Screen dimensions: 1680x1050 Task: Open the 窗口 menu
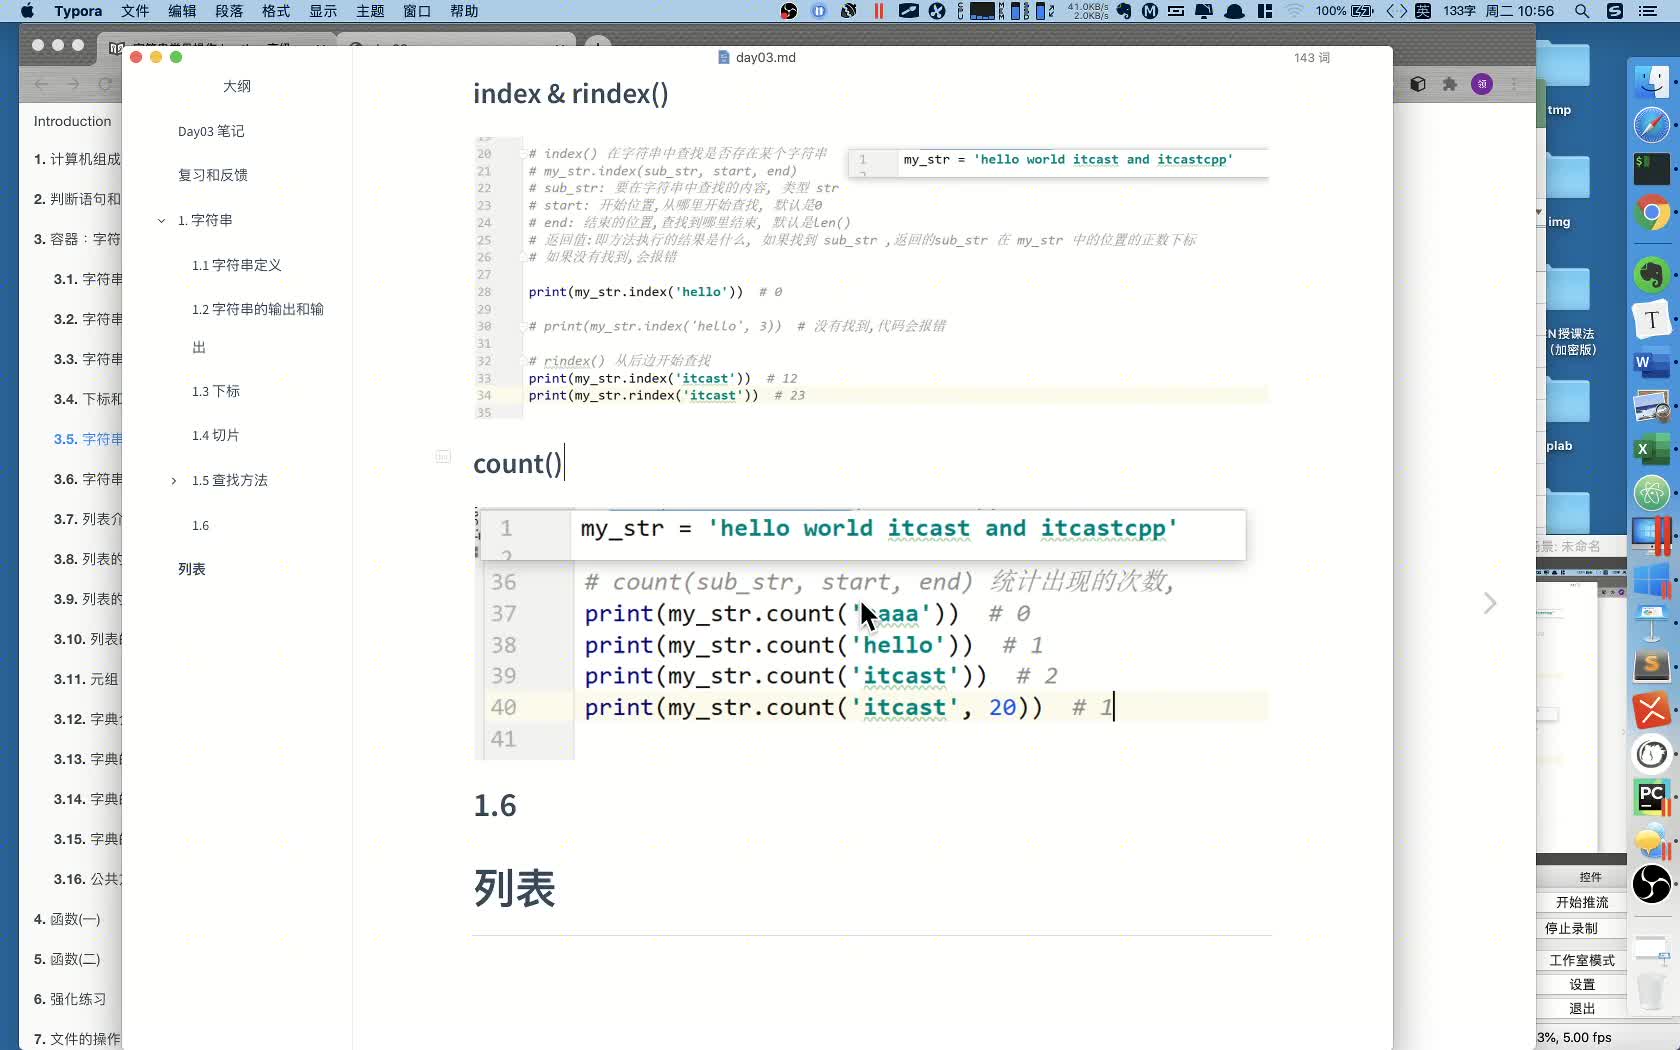tap(417, 11)
